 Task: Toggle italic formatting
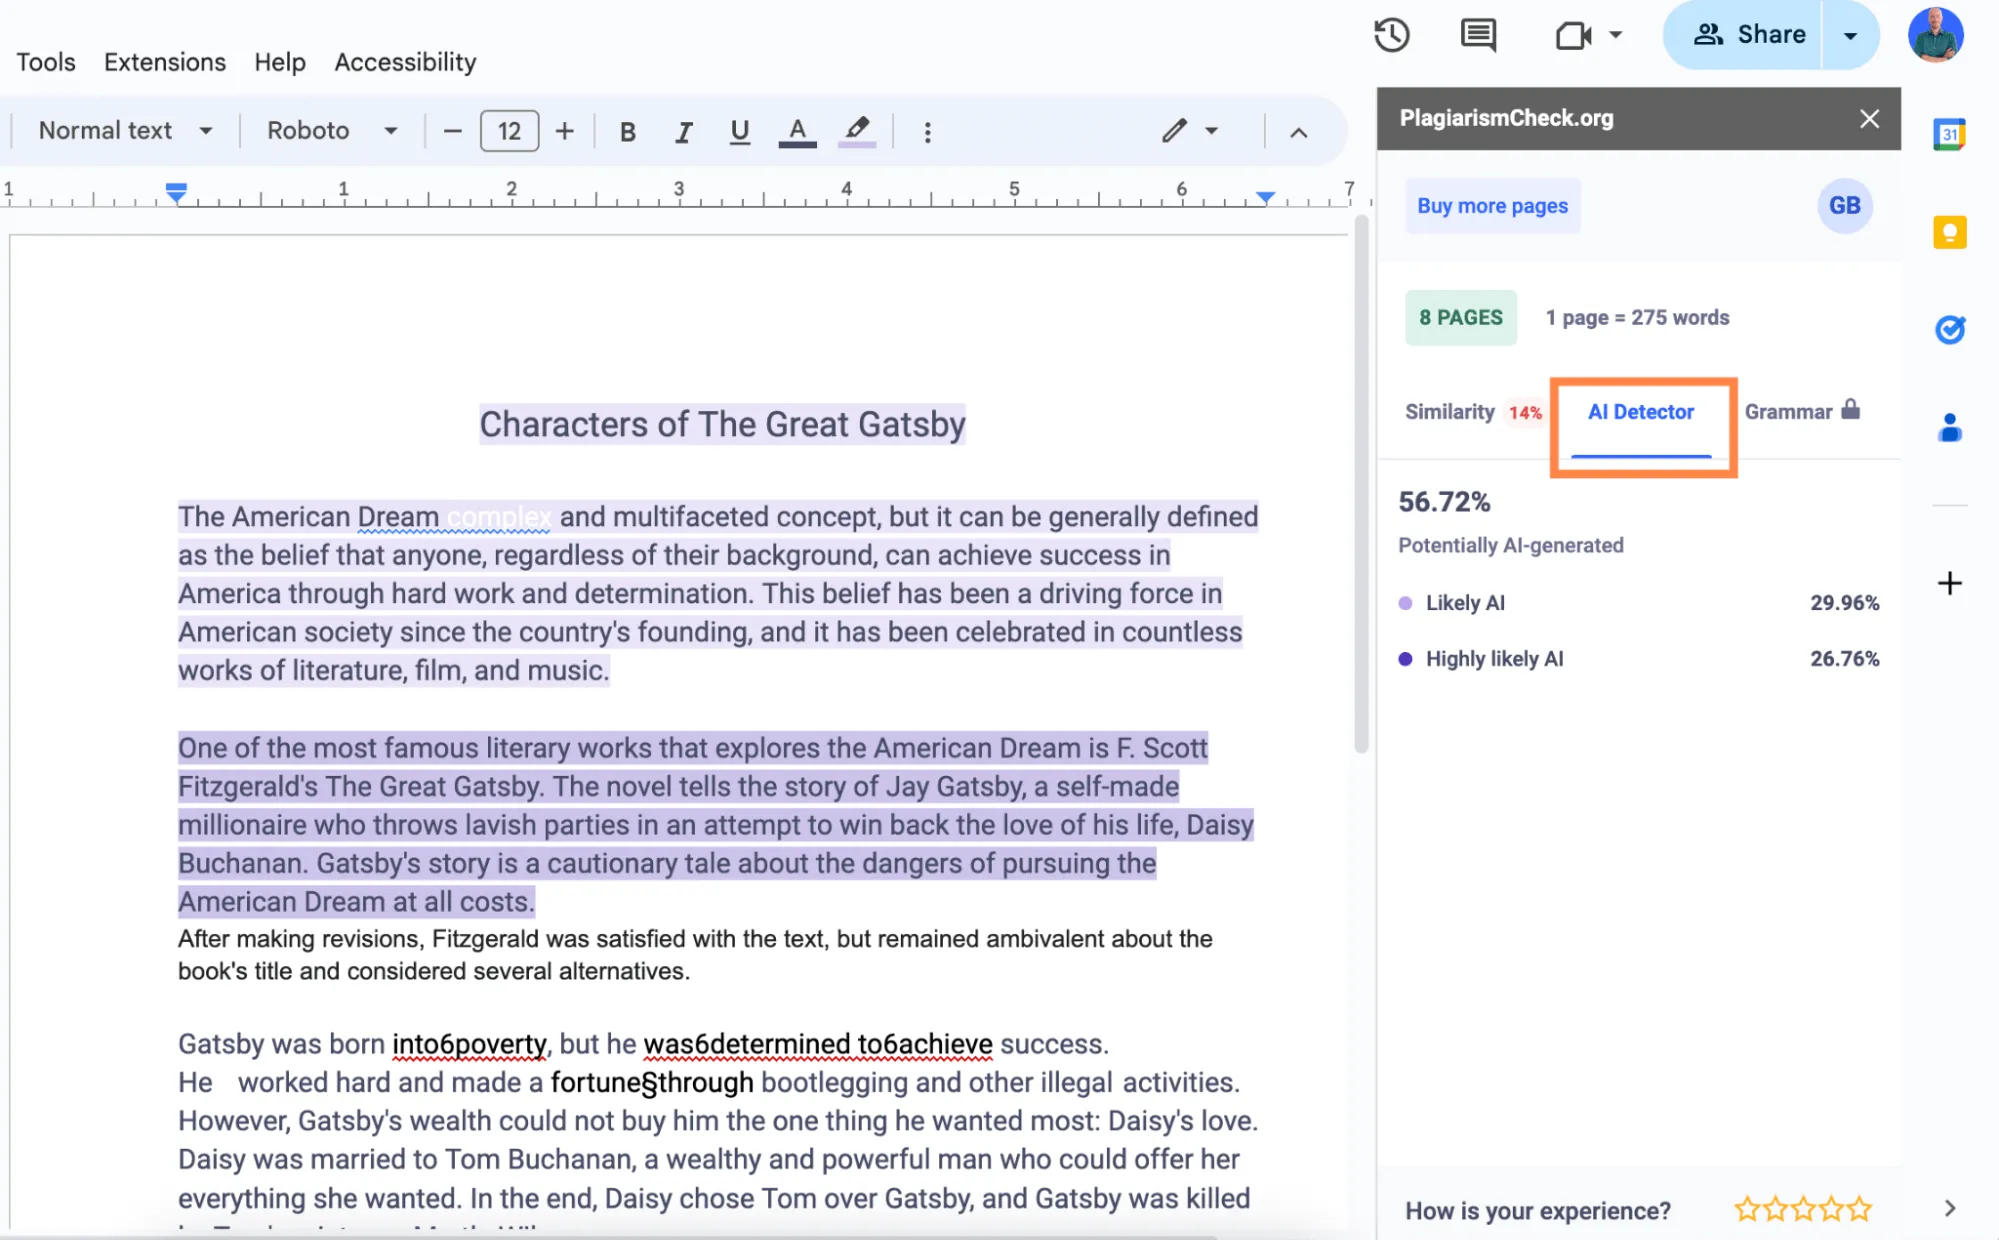pyautogui.click(x=683, y=130)
